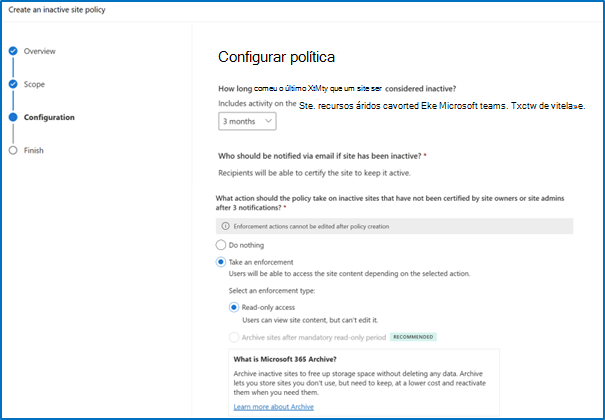Click Recipients will be able to certify text
605x420 pixels.
314,173
